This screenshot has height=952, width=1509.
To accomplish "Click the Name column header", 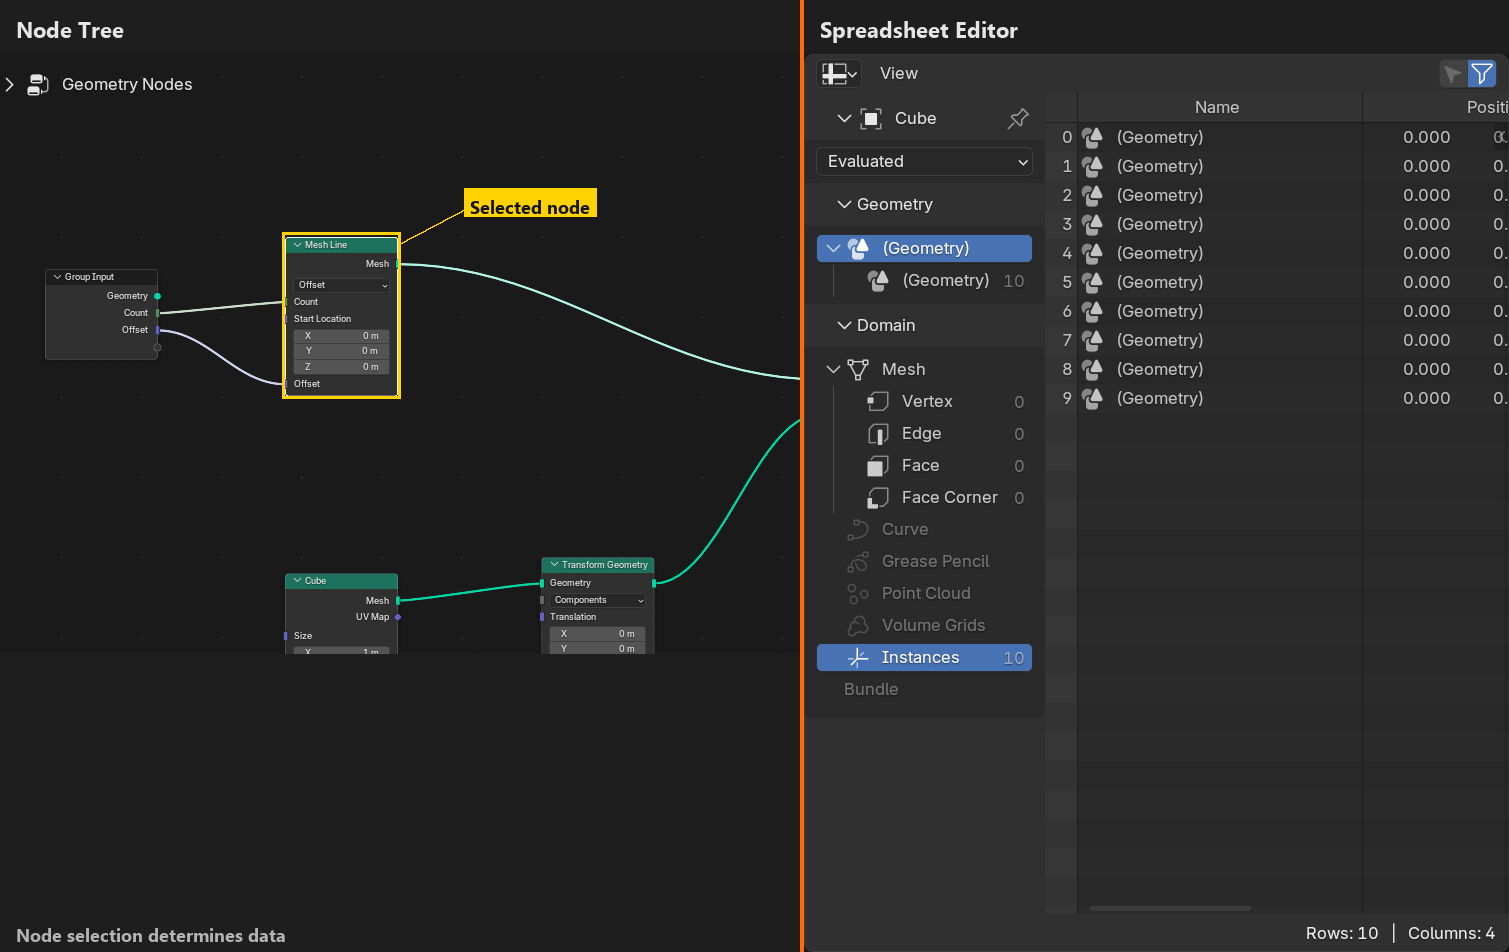I will tap(1217, 107).
